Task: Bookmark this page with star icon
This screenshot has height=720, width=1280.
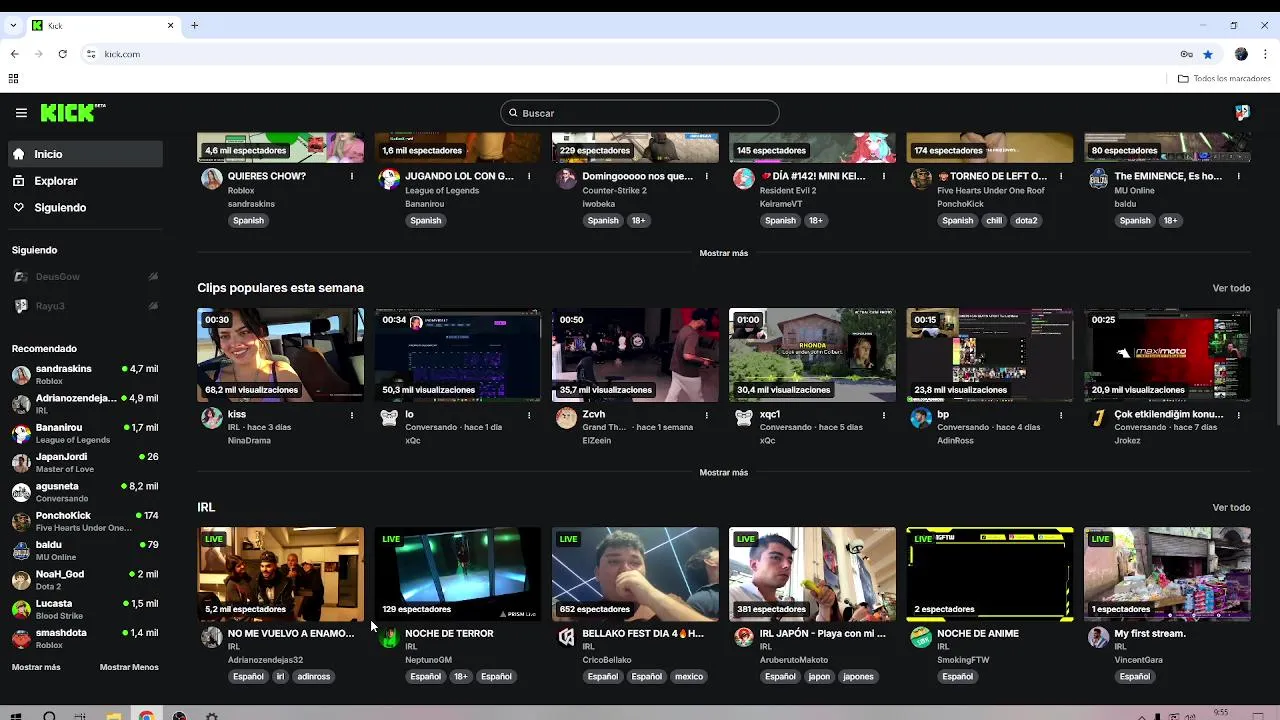Action: pyautogui.click(x=1208, y=54)
